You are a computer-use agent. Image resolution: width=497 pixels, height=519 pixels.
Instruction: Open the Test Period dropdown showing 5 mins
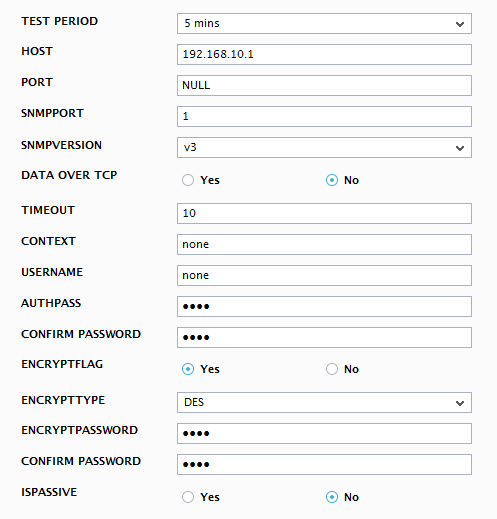coord(324,23)
